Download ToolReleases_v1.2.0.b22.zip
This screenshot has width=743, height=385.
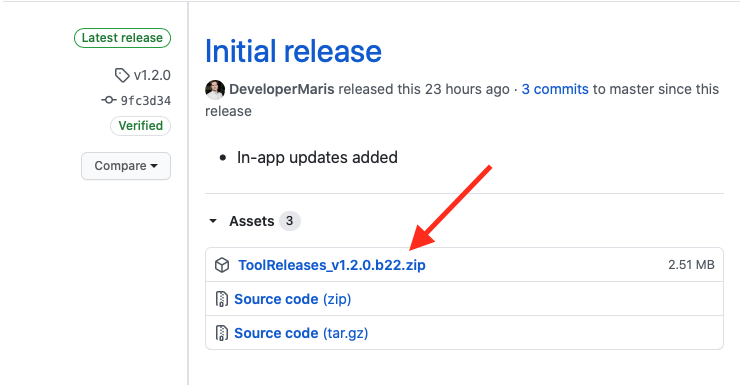click(x=332, y=265)
